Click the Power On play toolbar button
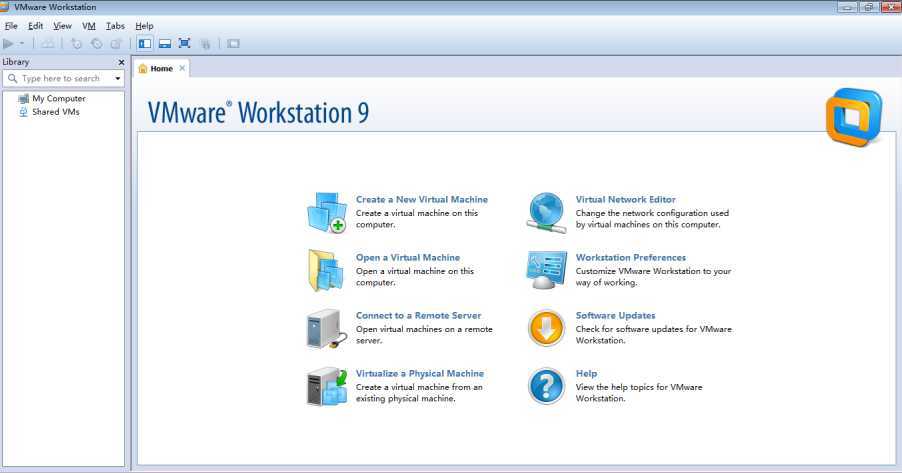This screenshot has height=473, width=902. [8, 44]
